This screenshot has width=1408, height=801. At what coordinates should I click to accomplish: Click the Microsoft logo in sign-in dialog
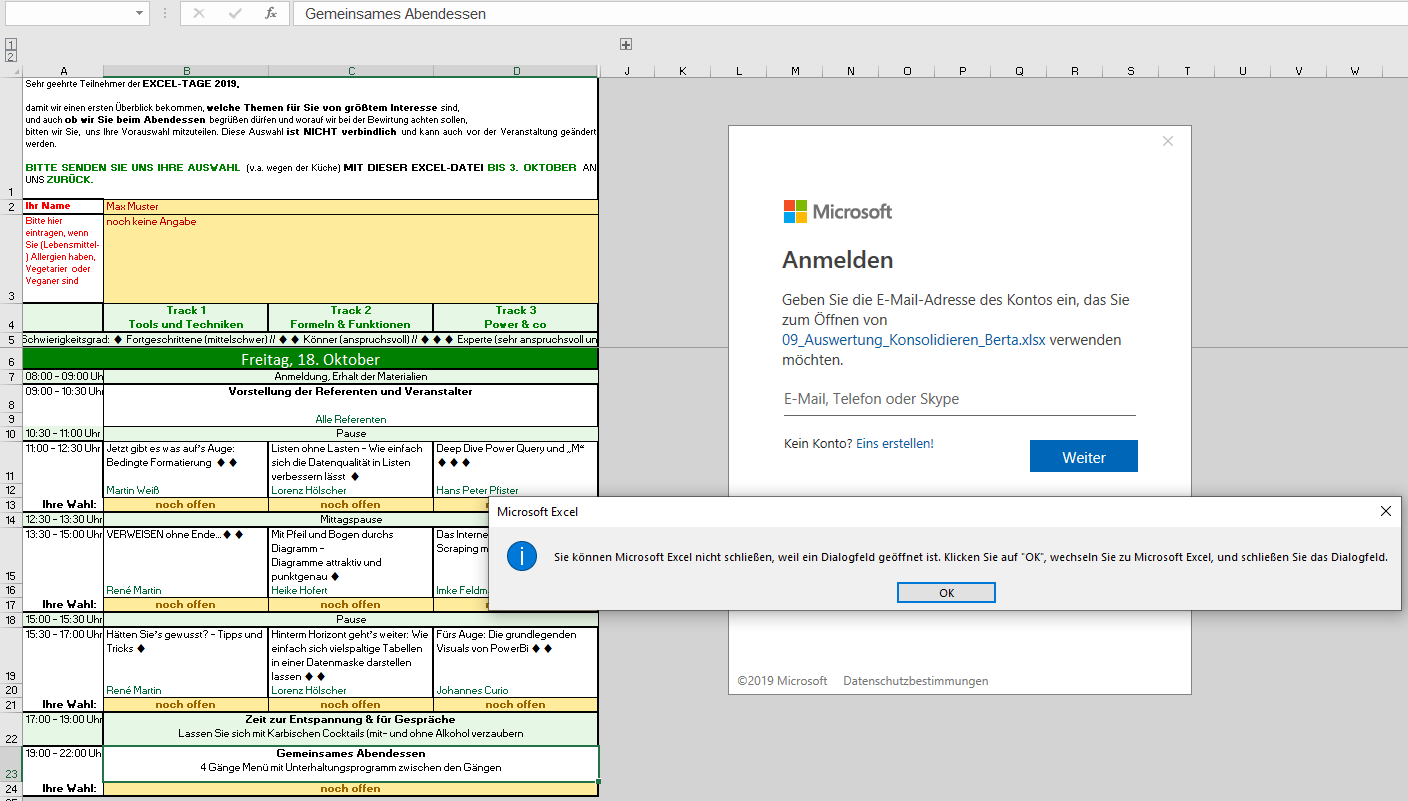838,211
